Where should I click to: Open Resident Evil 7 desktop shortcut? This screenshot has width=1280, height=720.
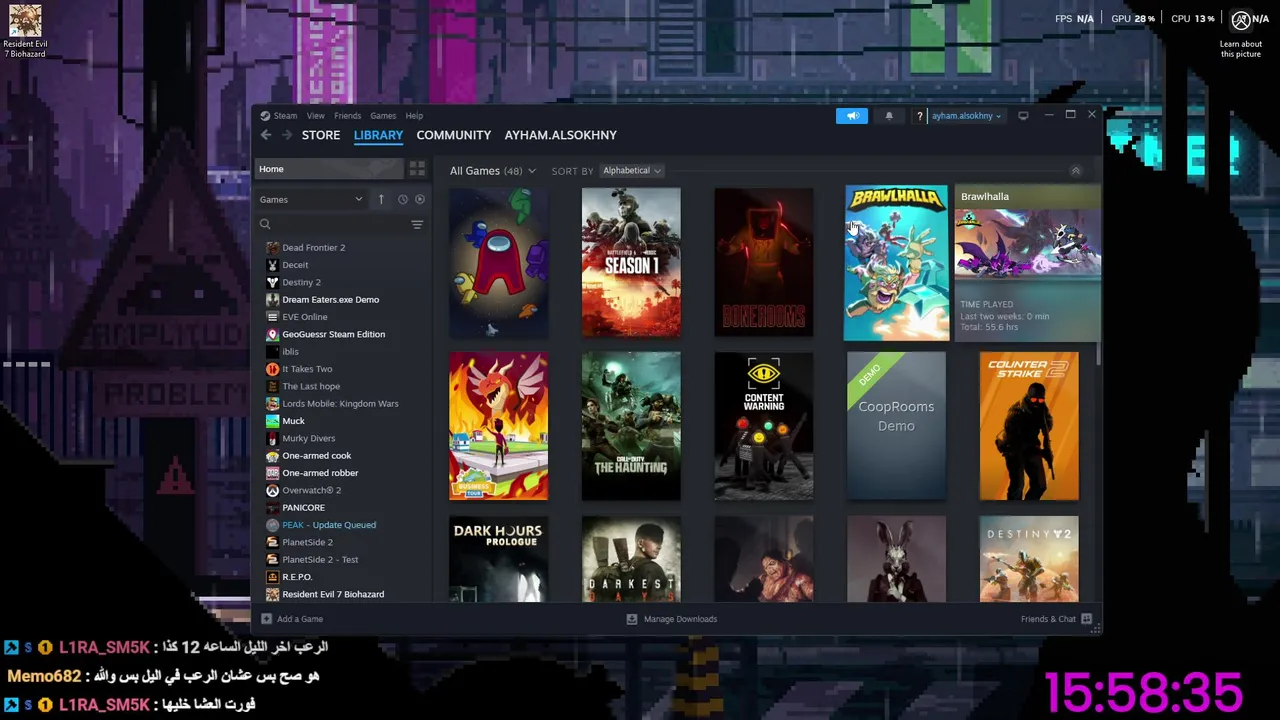pyautogui.click(x=25, y=30)
